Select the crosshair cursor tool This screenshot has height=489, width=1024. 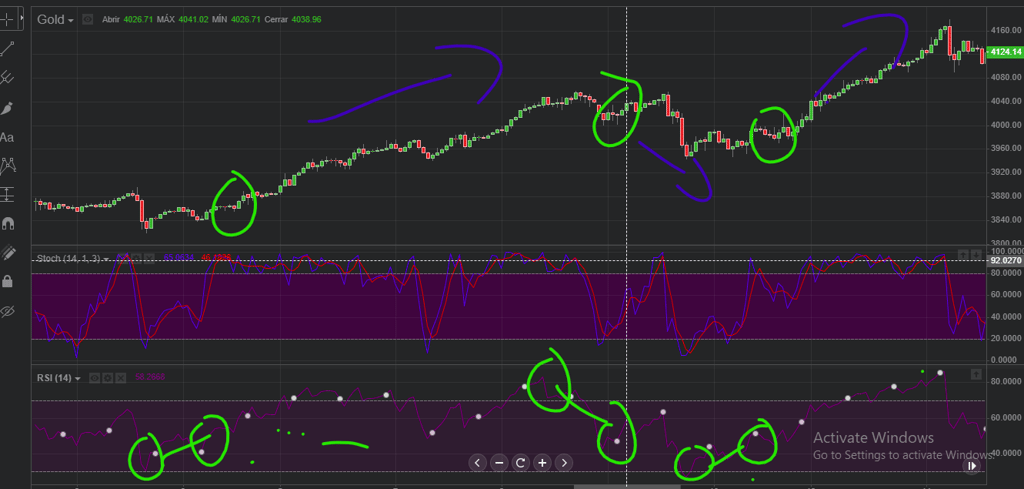(7, 19)
